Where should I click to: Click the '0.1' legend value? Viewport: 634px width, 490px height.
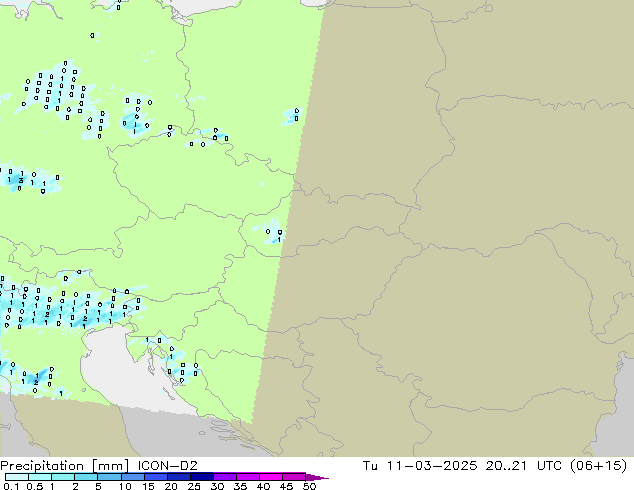click(x=11, y=486)
